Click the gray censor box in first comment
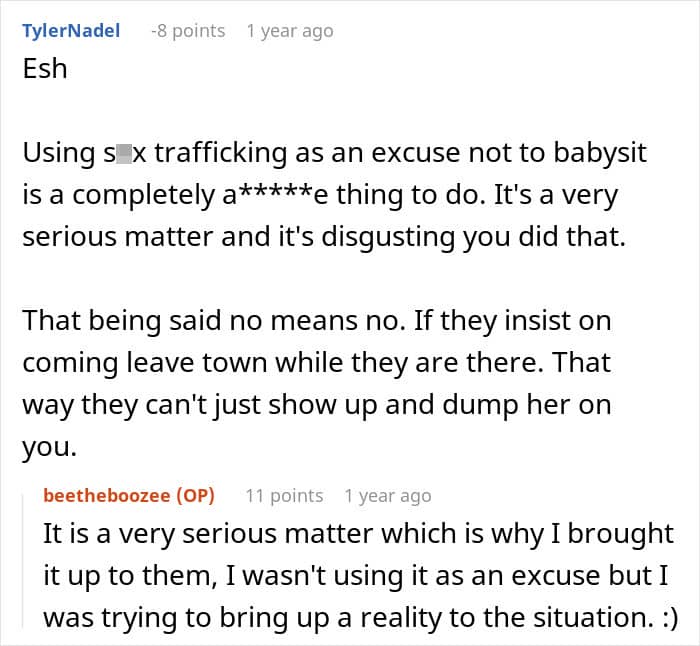The width and height of the screenshot is (700, 646). pos(125,154)
